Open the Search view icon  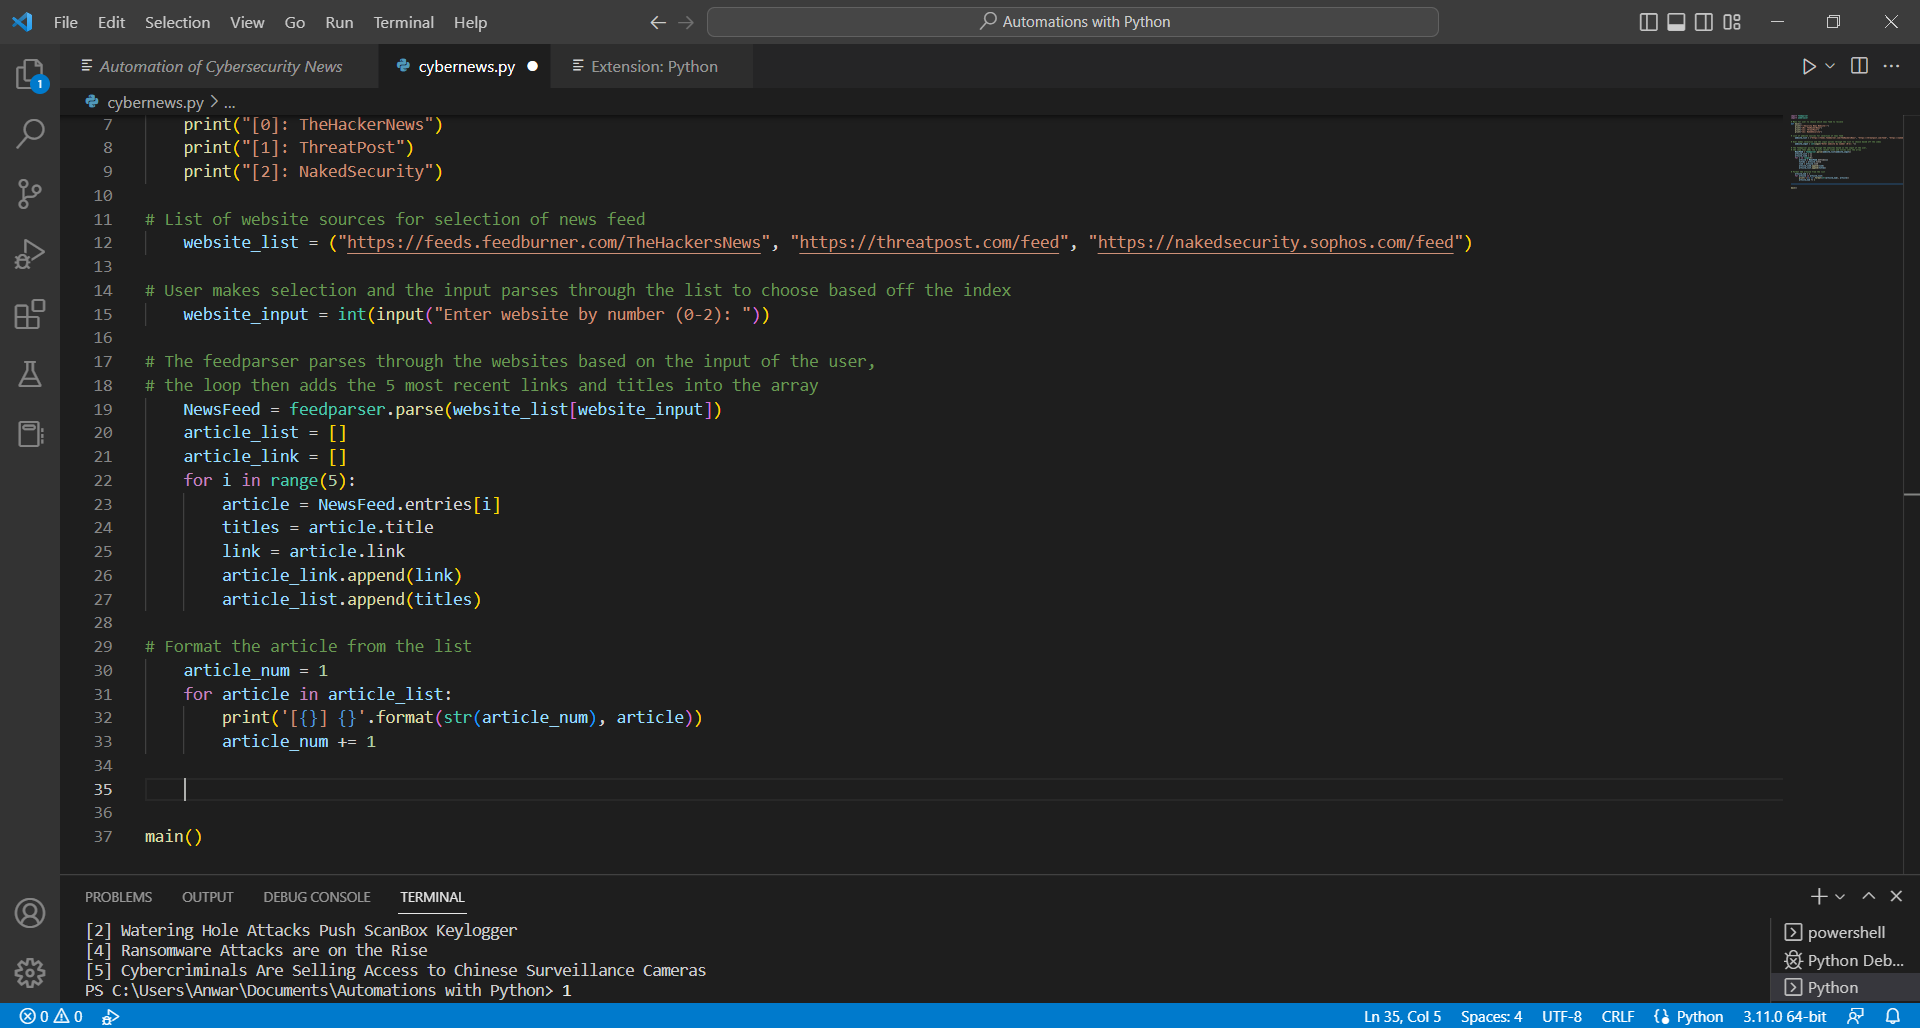pos(30,133)
